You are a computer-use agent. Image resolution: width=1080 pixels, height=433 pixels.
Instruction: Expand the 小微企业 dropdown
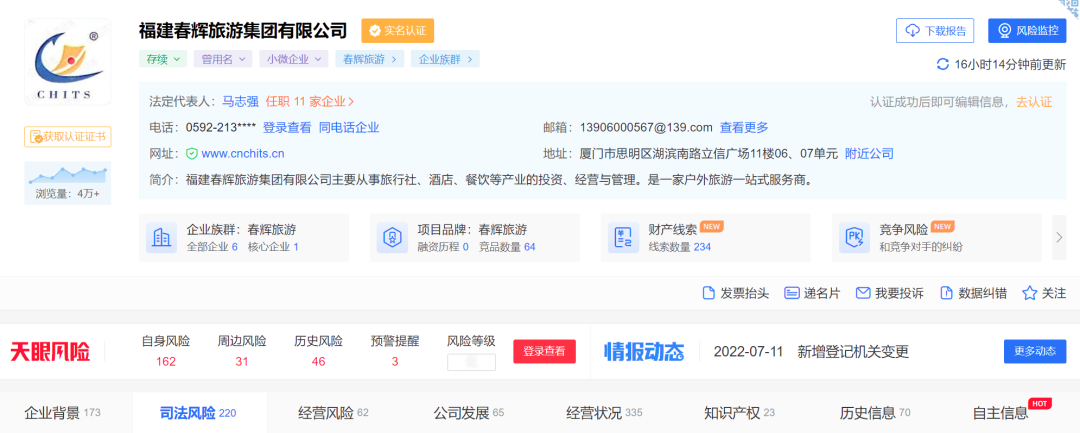293,59
